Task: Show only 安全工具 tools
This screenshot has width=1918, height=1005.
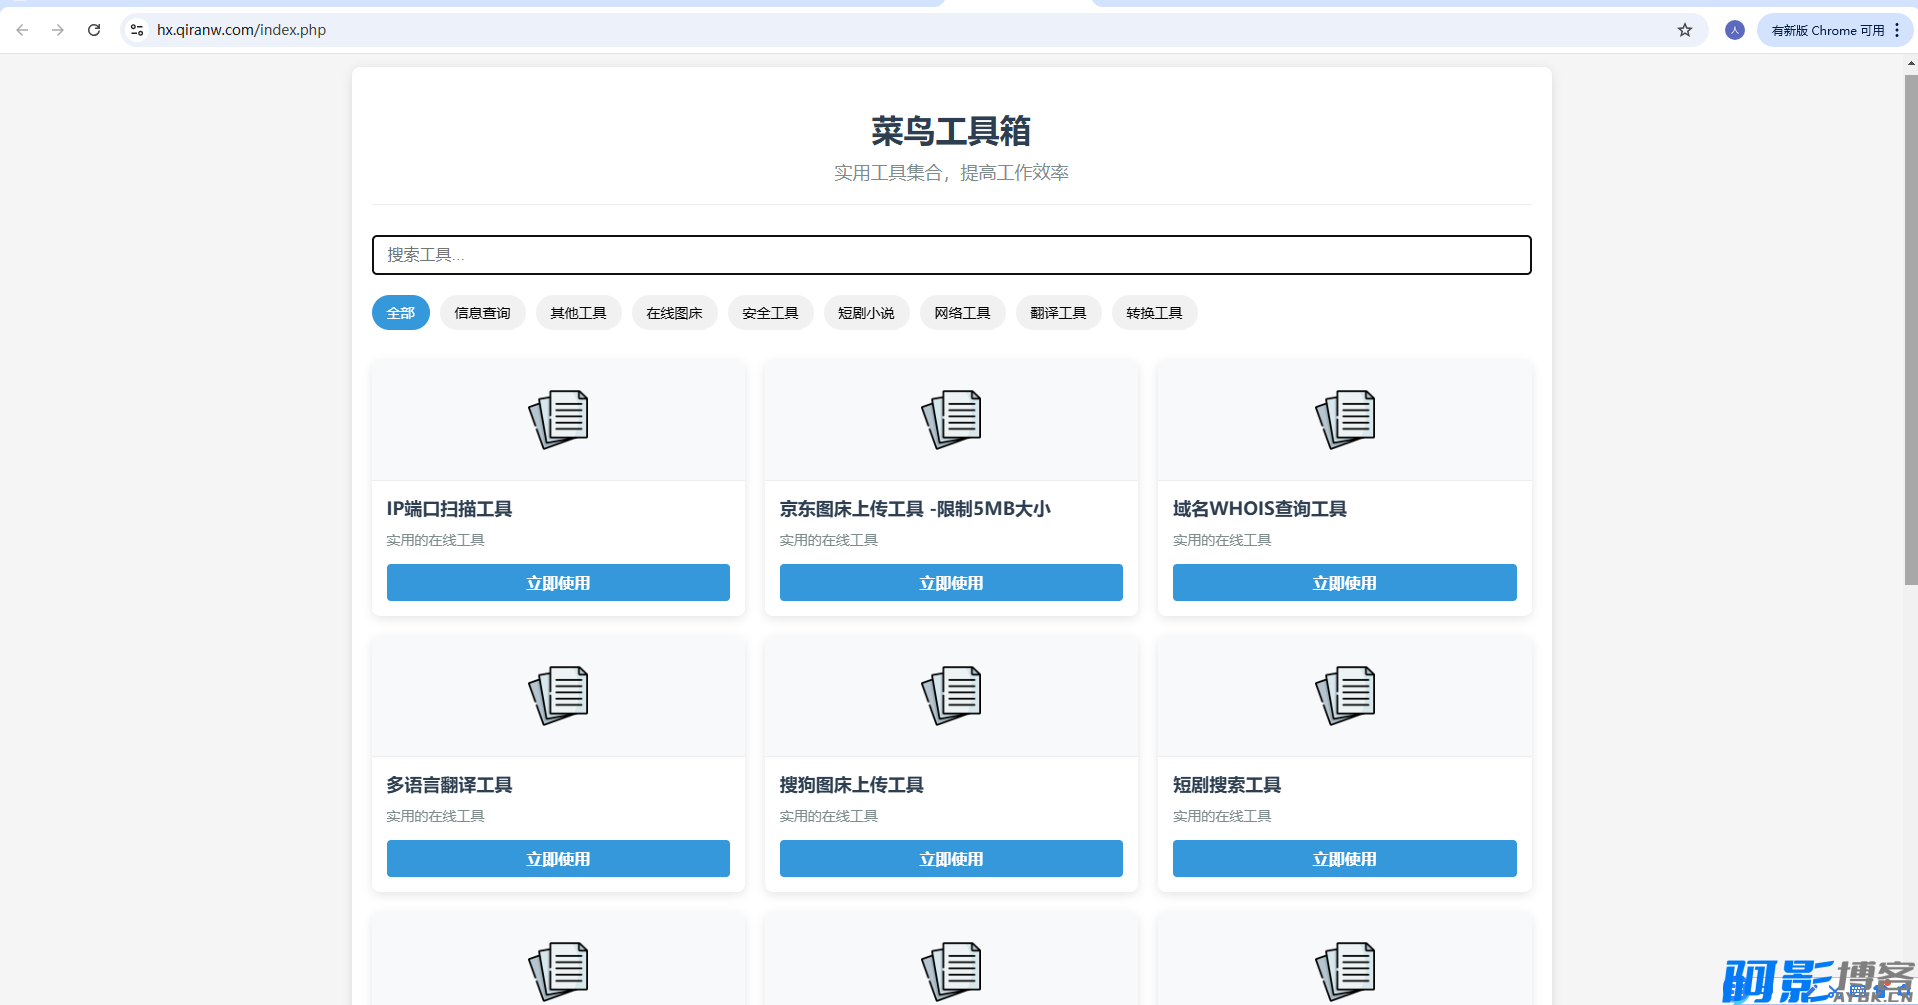Action: pos(770,313)
